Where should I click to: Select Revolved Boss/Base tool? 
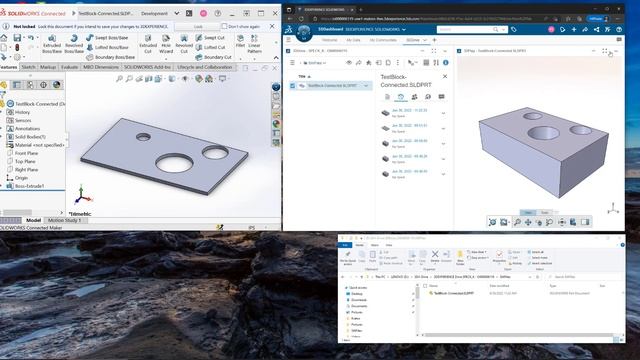point(74,44)
